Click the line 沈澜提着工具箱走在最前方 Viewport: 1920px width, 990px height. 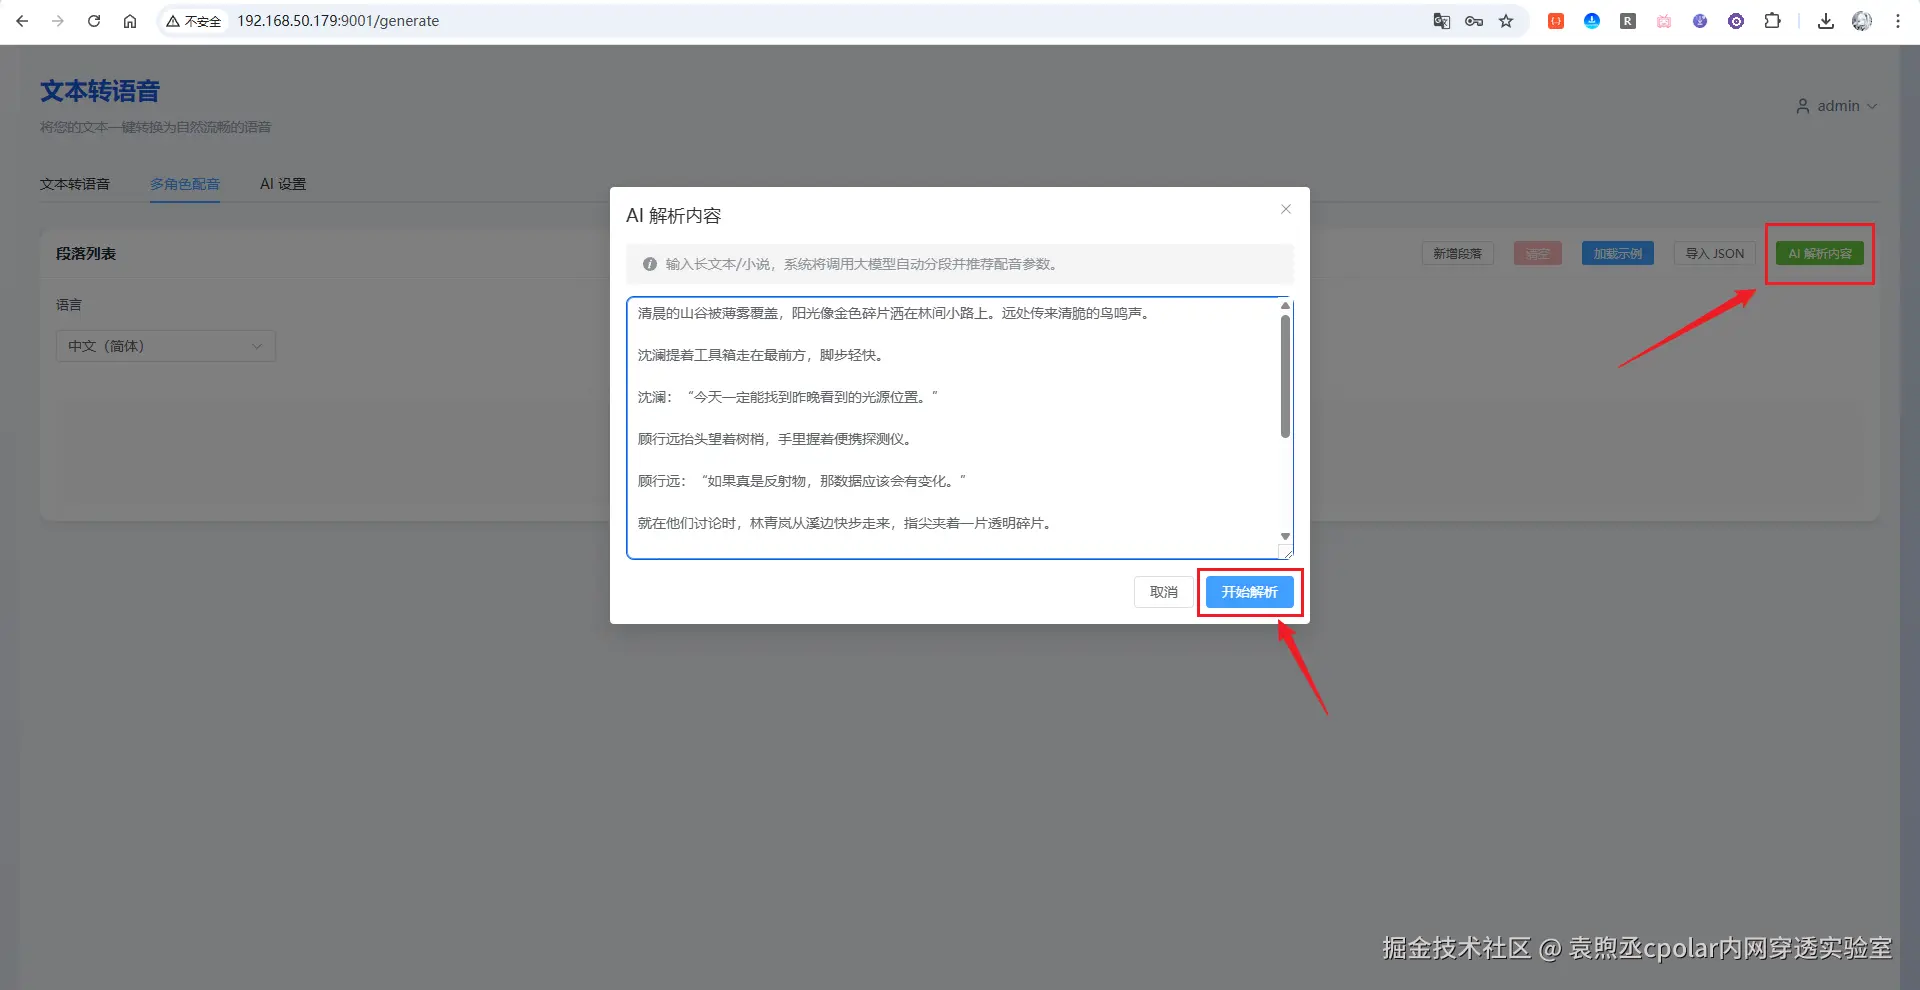tap(762, 355)
